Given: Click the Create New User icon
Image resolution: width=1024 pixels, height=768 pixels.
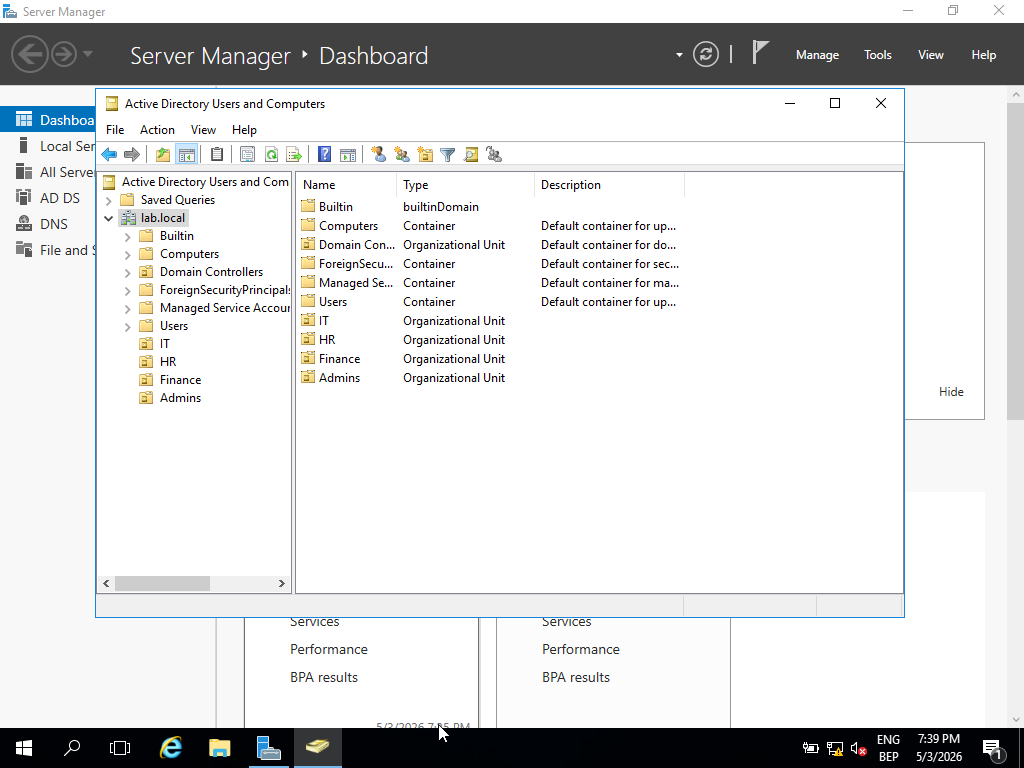Looking at the screenshot, I should click(378, 155).
